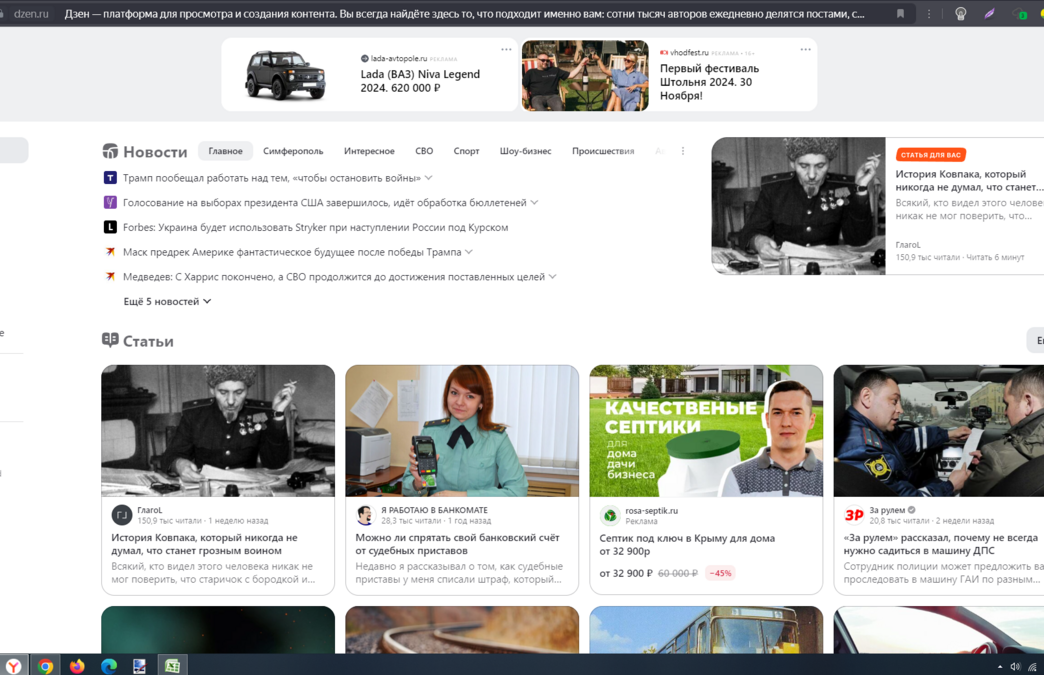Open the Можно ли спрятать банковский счёт article
Screen dimensions: 1044x675
tap(457, 544)
